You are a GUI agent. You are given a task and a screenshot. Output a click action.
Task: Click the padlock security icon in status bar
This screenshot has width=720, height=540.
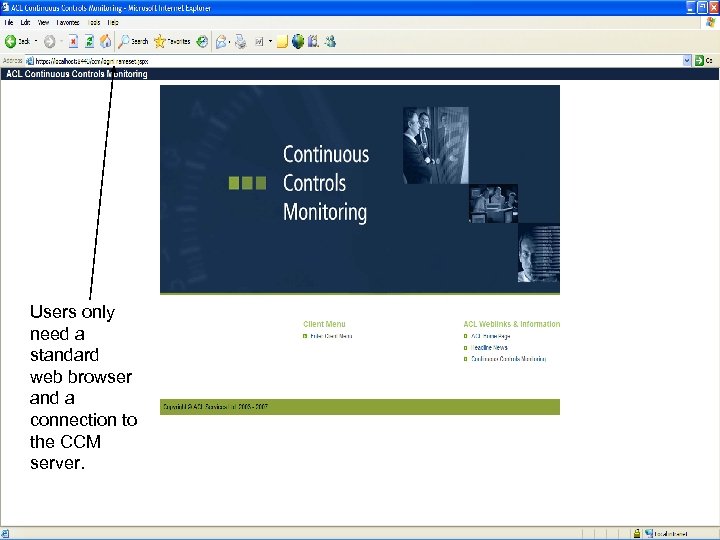coord(636,534)
